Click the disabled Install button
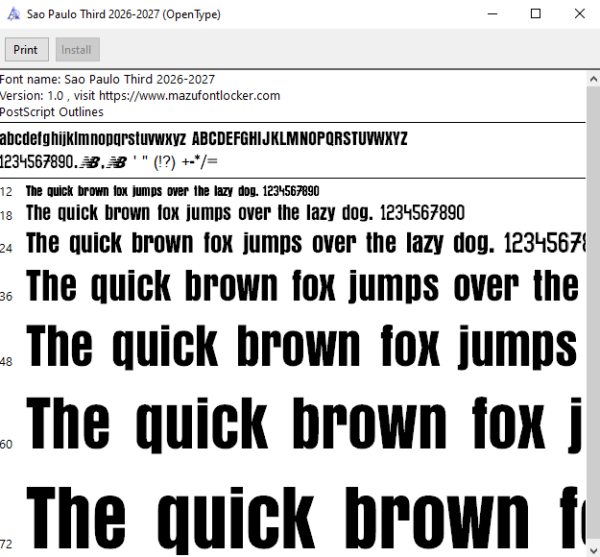This screenshot has height=557, width=600. (x=78, y=49)
